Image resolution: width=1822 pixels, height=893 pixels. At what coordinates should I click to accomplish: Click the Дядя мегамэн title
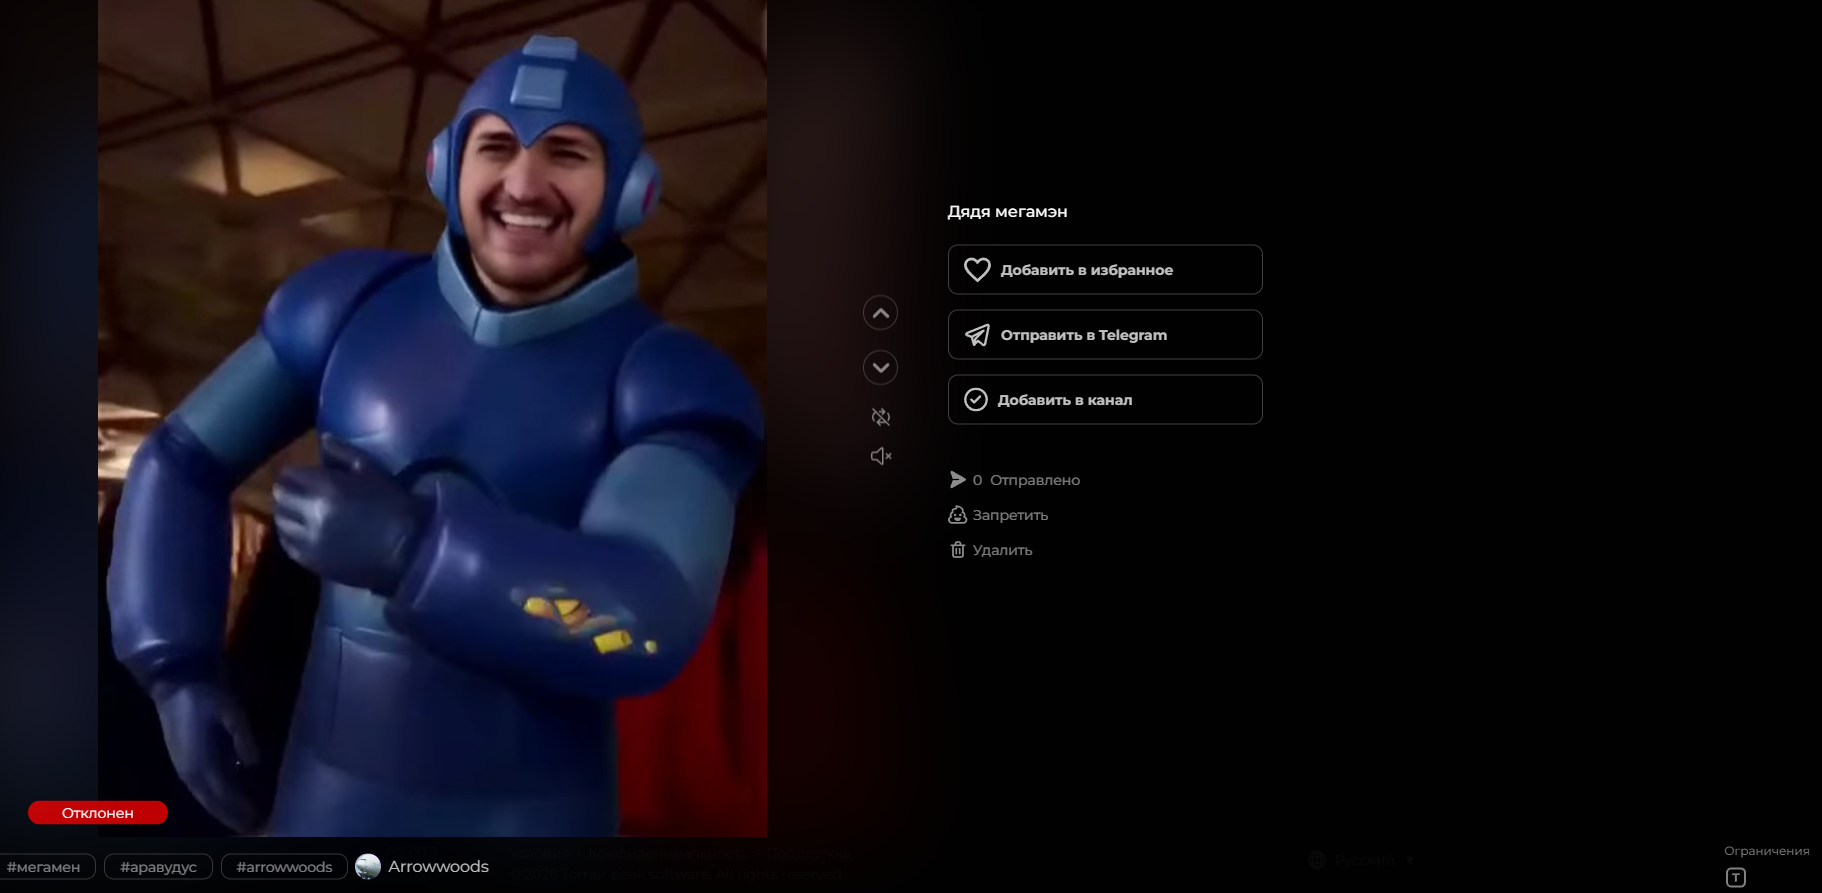(1007, 212)
